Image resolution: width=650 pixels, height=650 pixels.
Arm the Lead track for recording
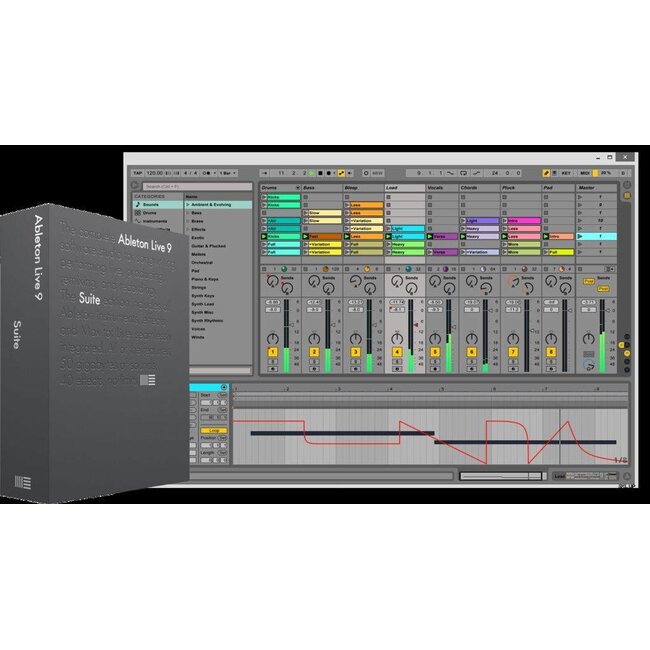pos(397,369)
